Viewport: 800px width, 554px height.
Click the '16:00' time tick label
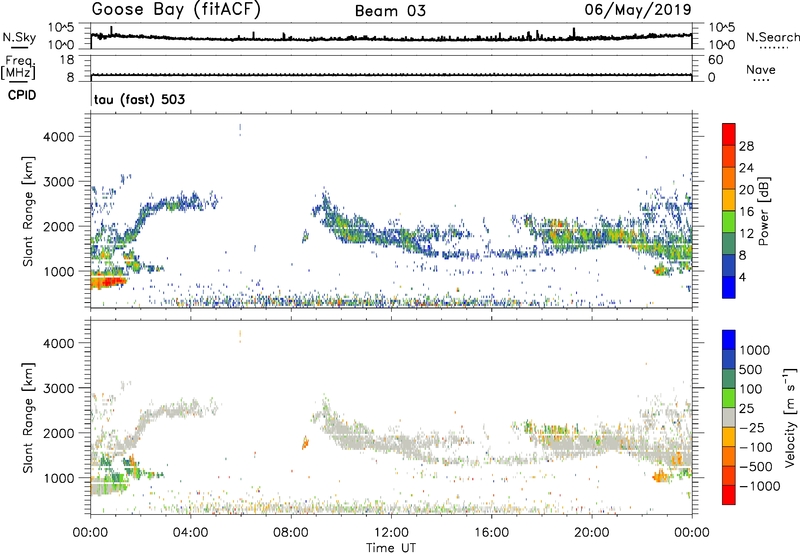click(x=491, y=533)
